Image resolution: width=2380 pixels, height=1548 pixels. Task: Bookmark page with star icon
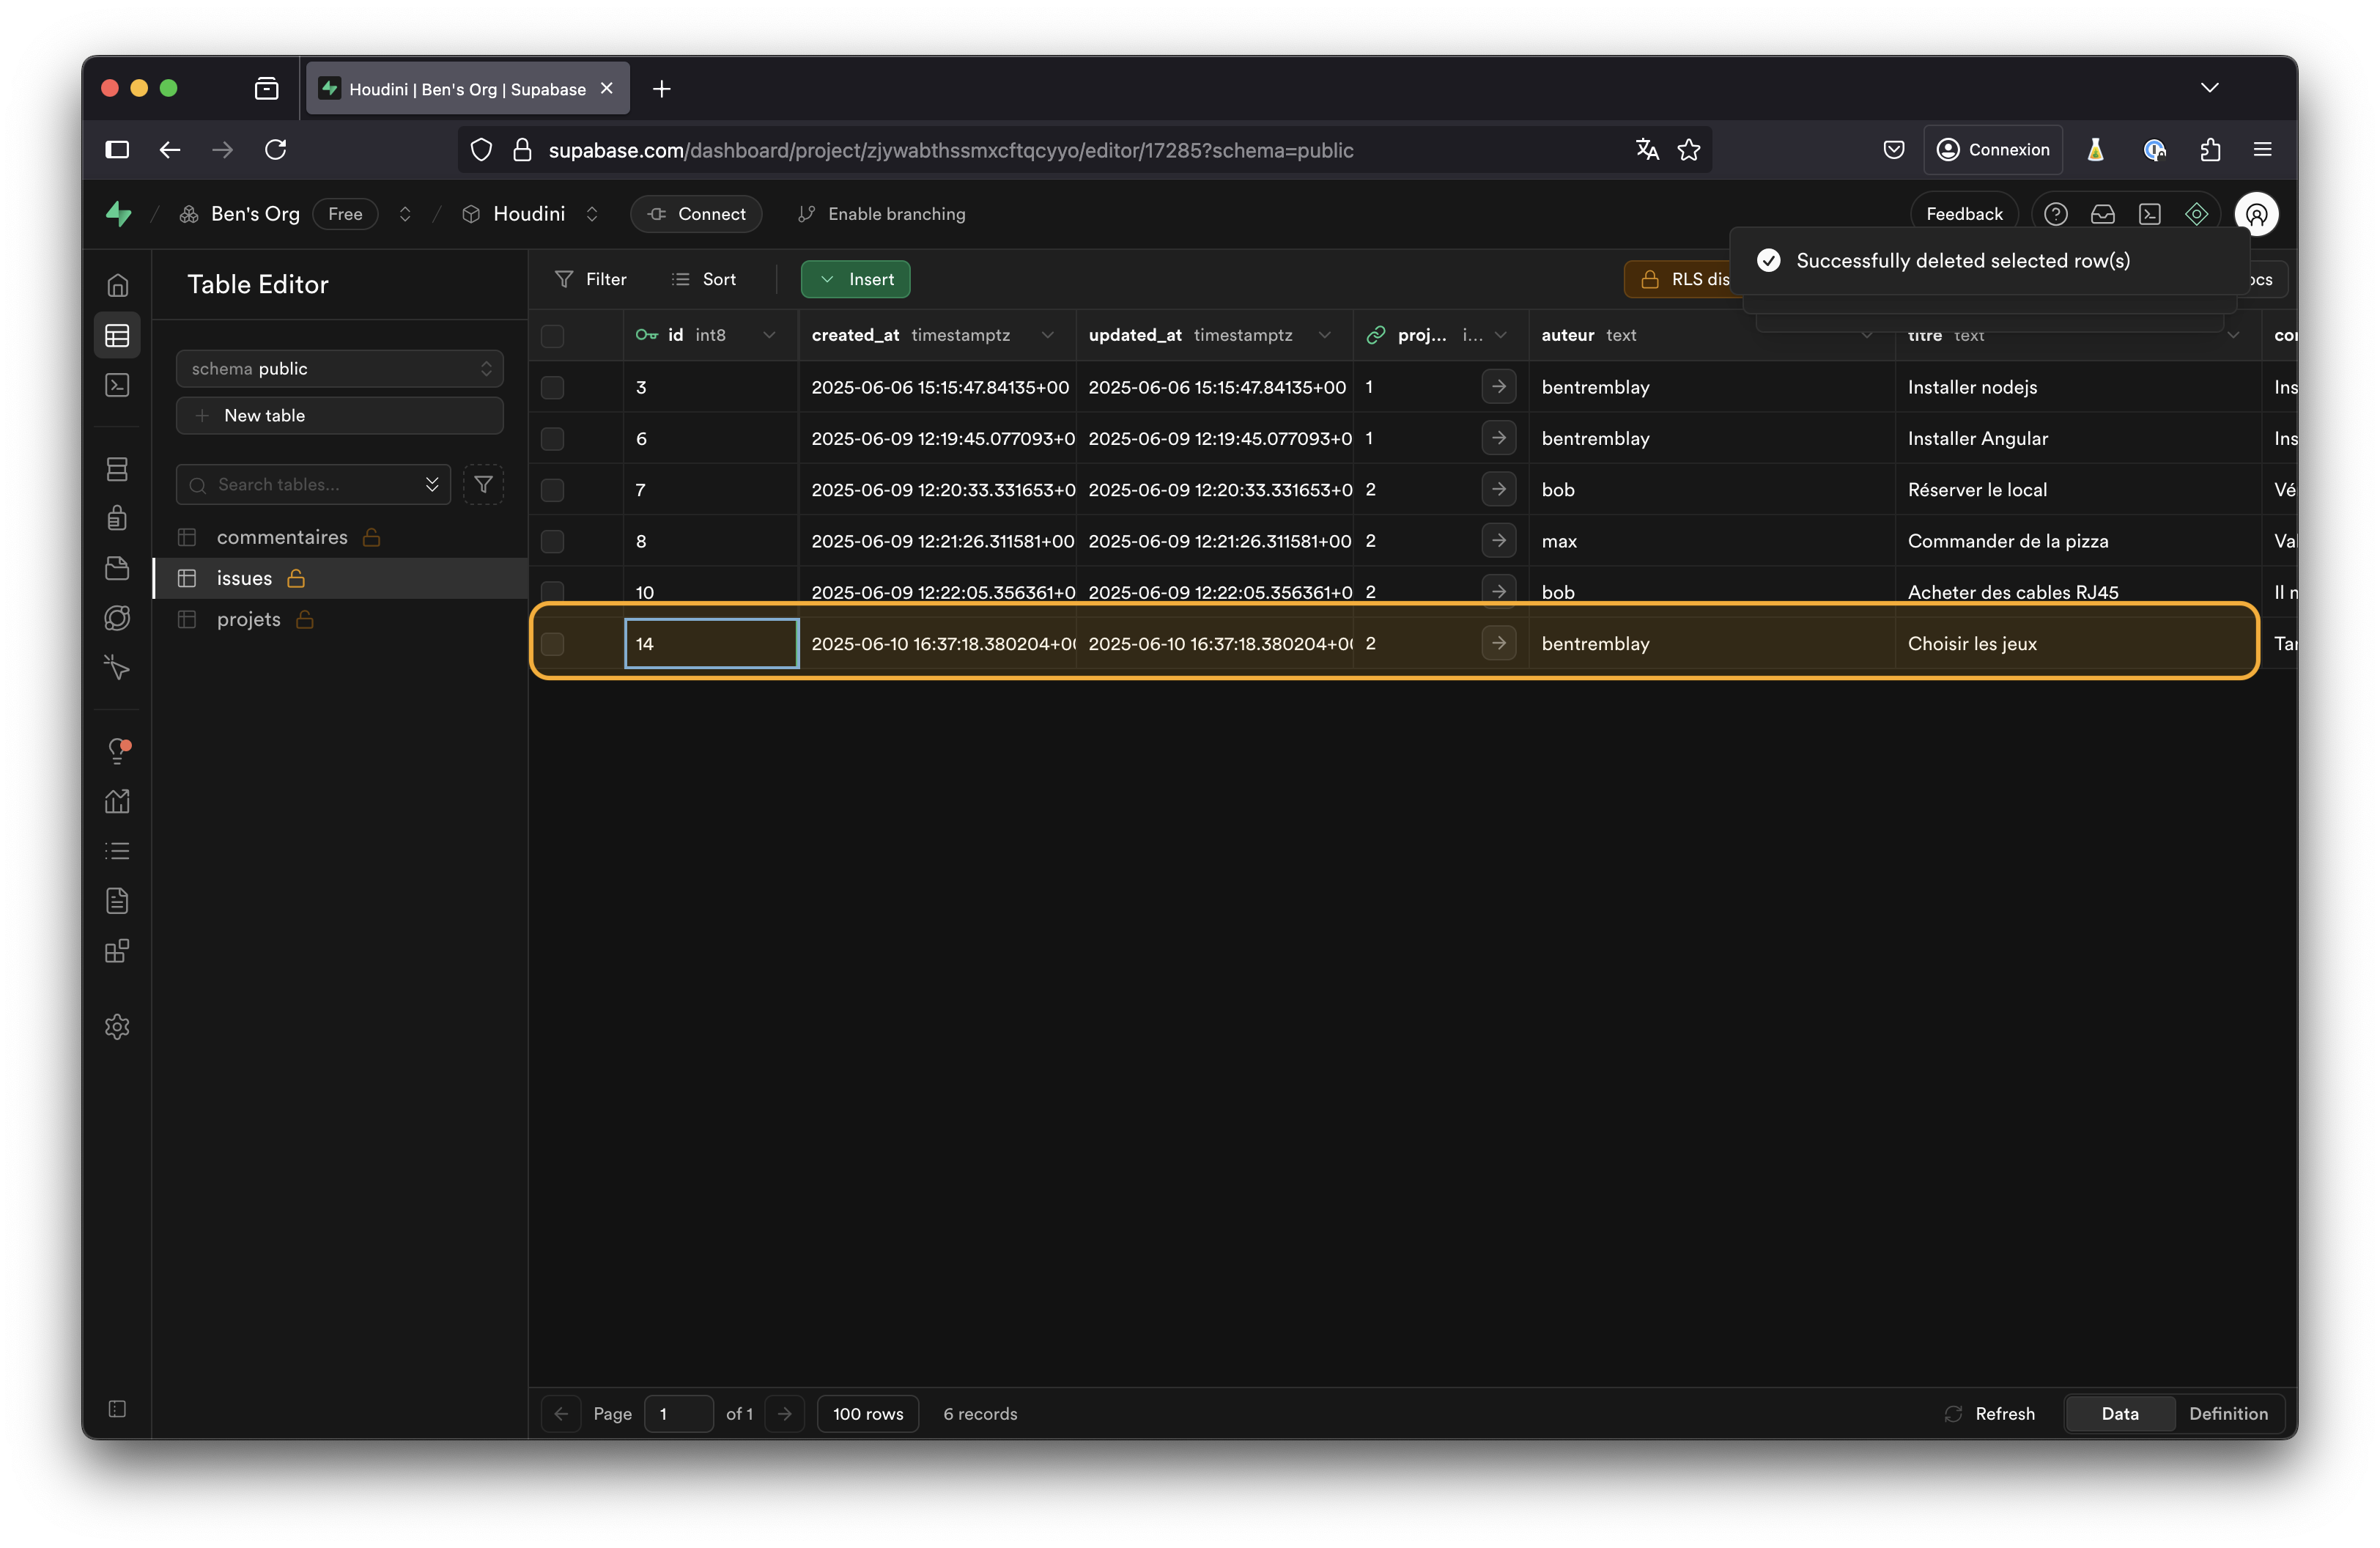point(1689,150)
